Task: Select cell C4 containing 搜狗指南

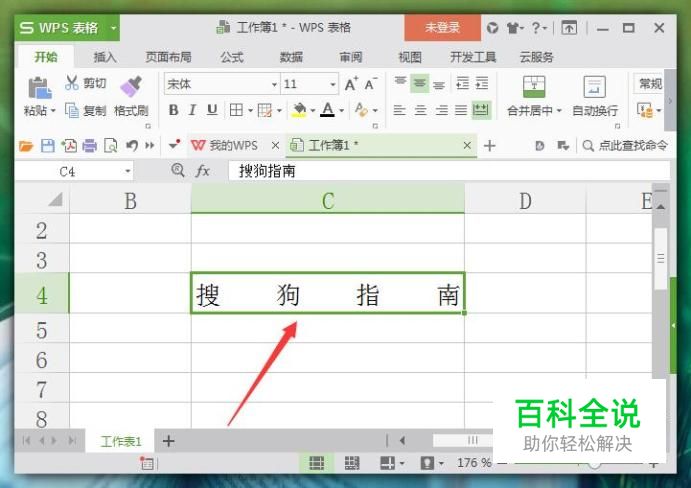Action: [x=327, y=293]
